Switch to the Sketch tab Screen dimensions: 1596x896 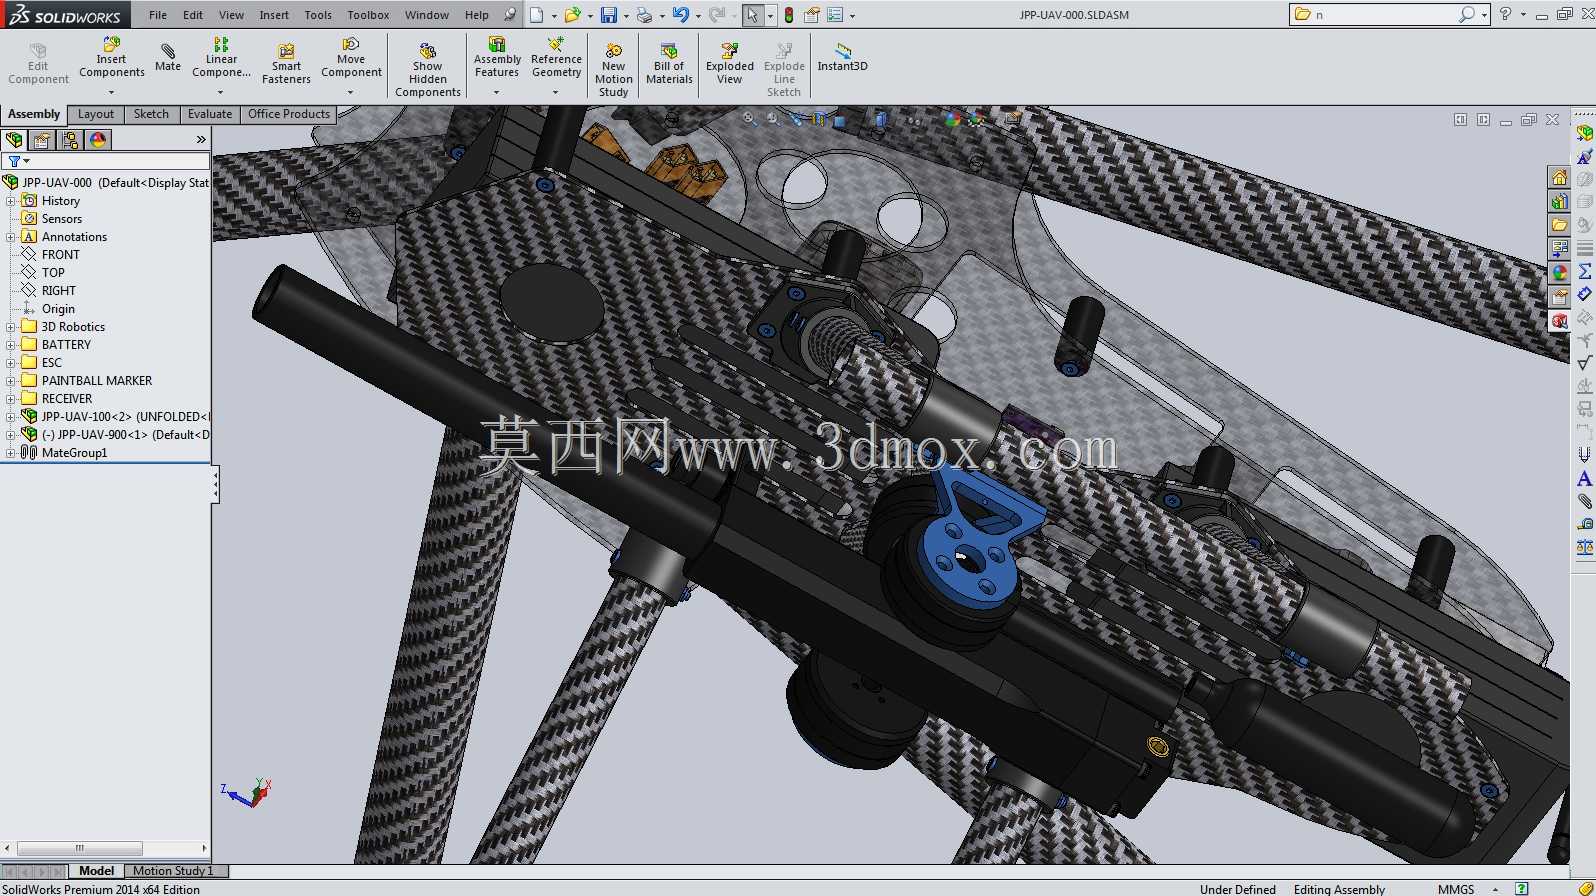(151, 114)
